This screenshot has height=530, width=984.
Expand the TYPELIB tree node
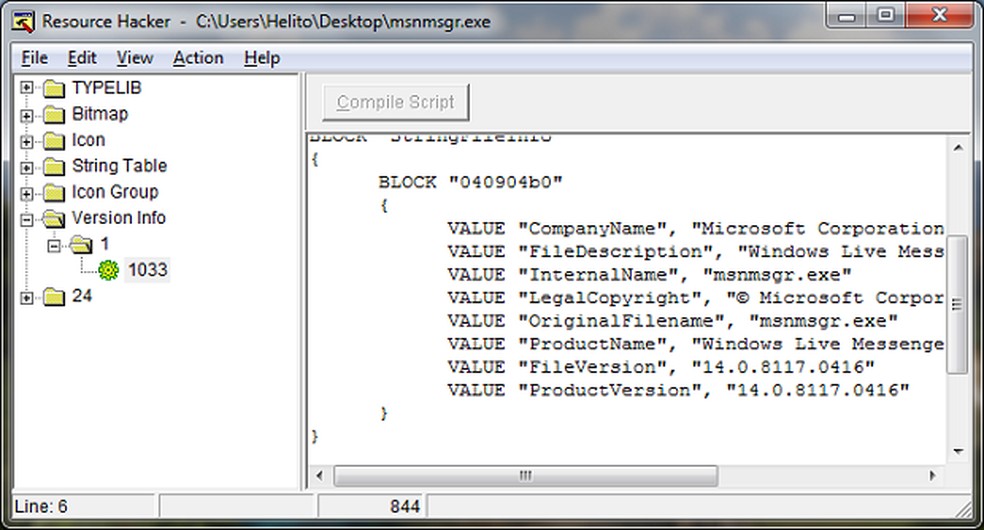(26, 88)
